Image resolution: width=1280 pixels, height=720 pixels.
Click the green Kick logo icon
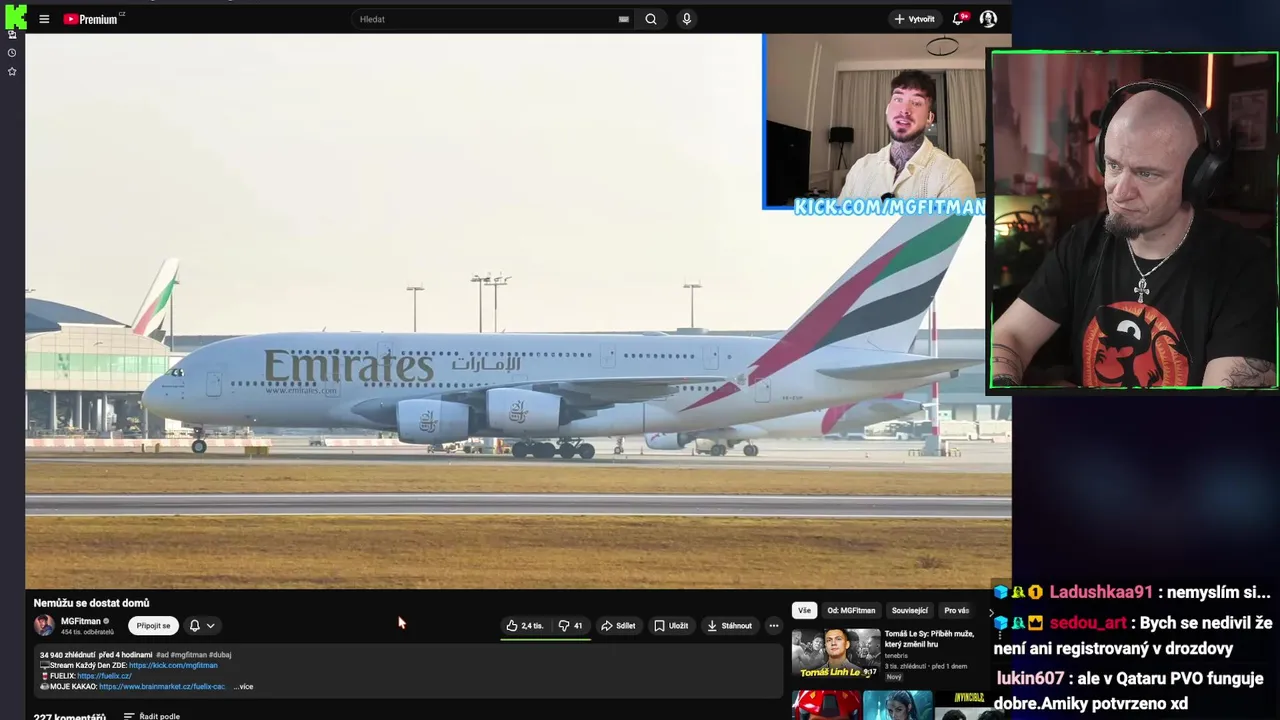(15, 15)
